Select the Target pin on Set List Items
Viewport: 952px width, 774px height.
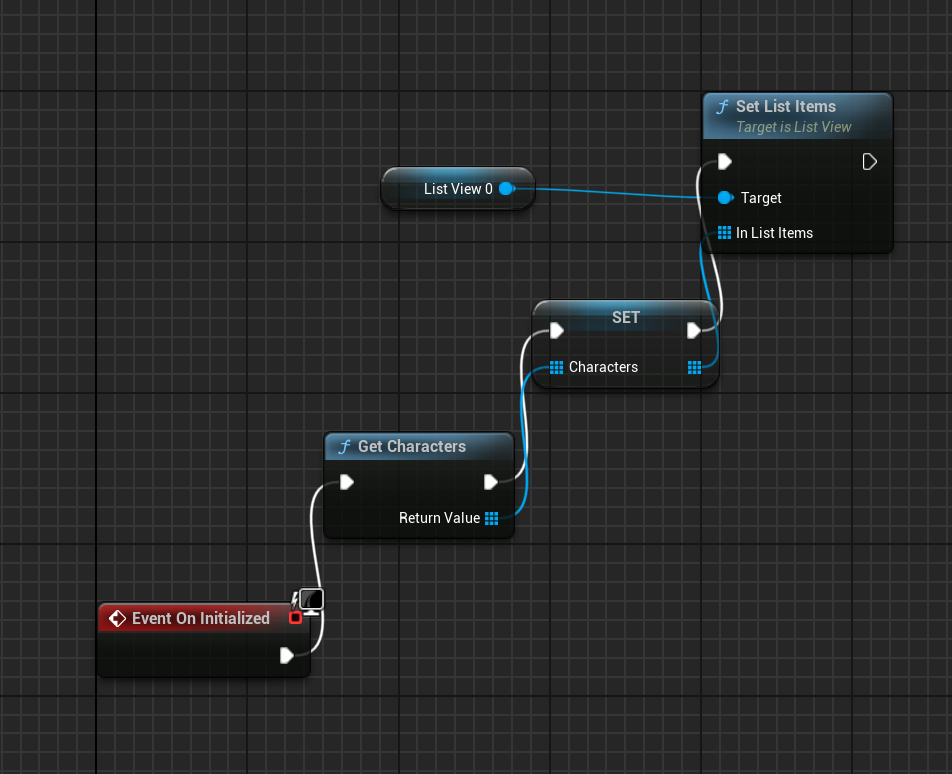click(x=725, y=198)
